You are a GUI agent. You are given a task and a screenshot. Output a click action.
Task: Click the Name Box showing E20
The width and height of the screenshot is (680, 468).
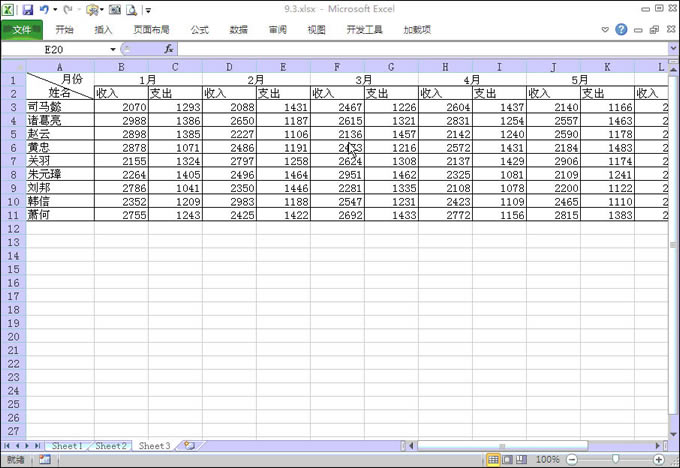(x=54, y=49)
